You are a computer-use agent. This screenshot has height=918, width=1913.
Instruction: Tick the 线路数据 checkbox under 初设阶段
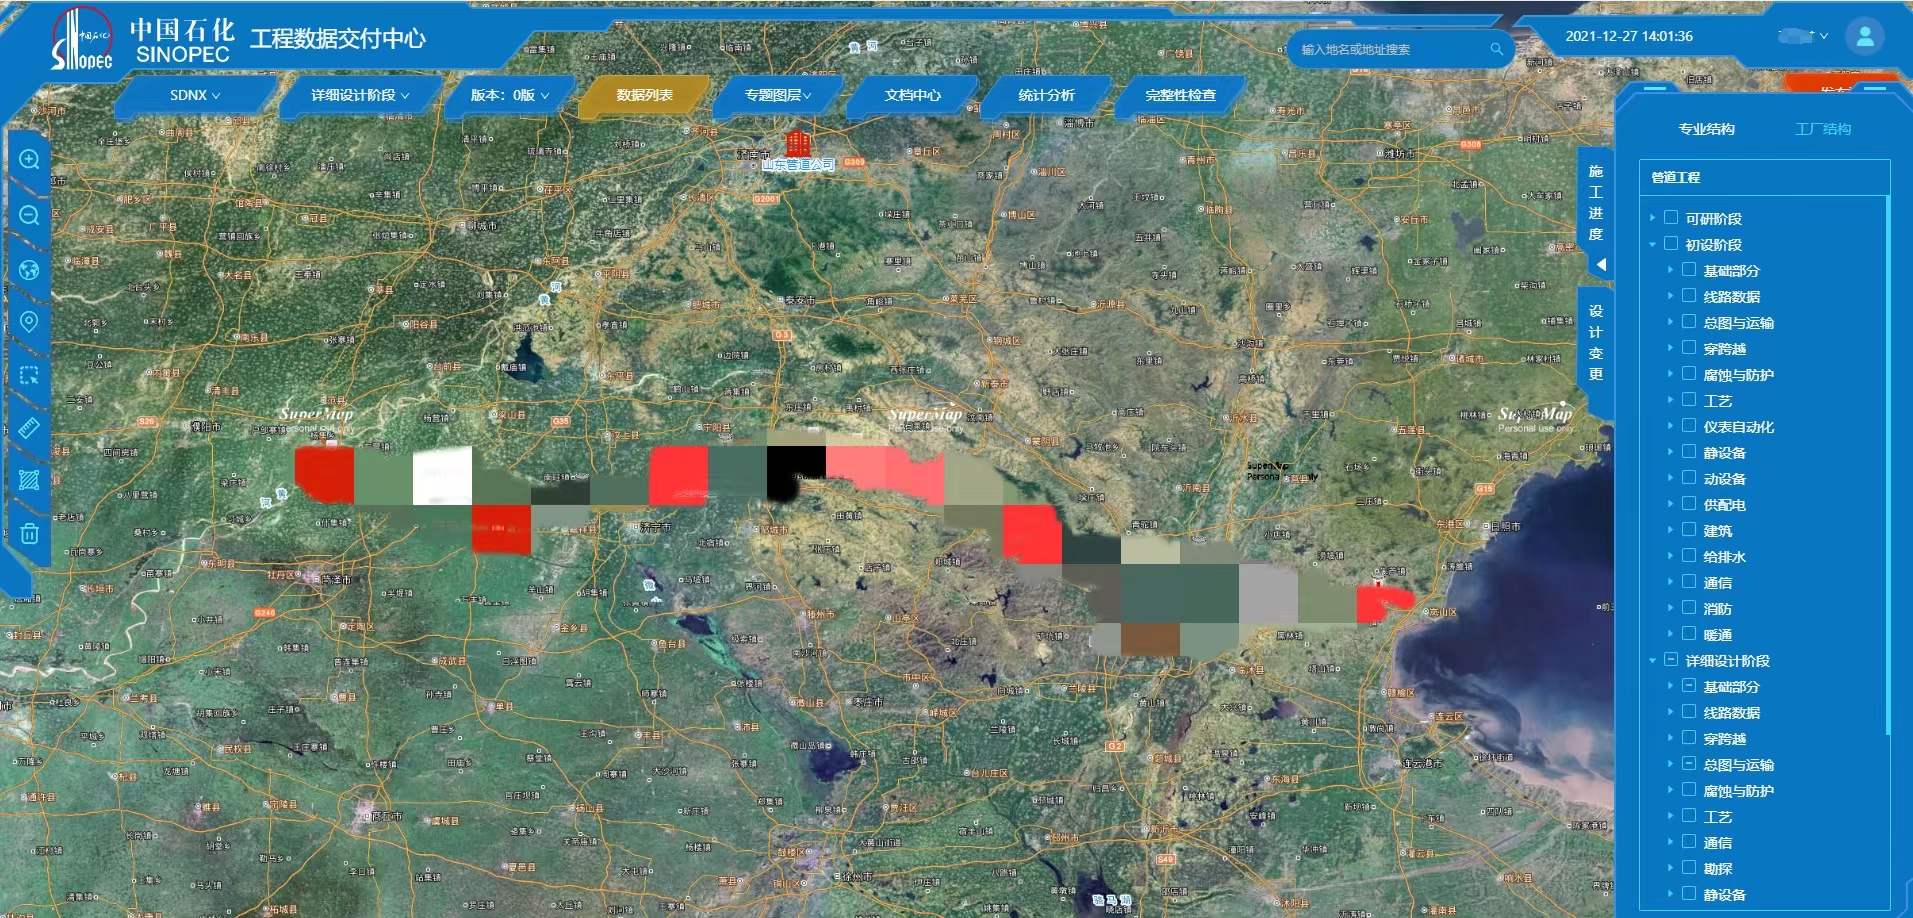point(1689,296)
